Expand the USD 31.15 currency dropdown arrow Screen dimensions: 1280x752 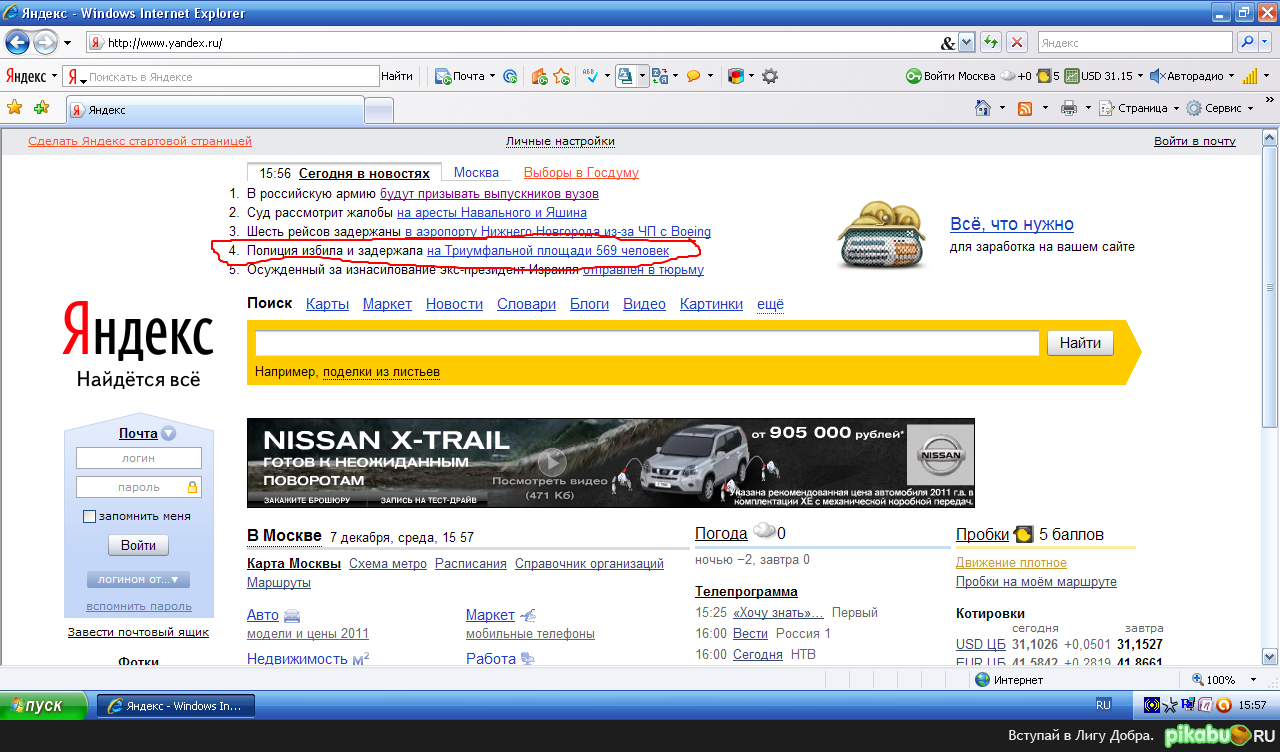click(1141, 77)
